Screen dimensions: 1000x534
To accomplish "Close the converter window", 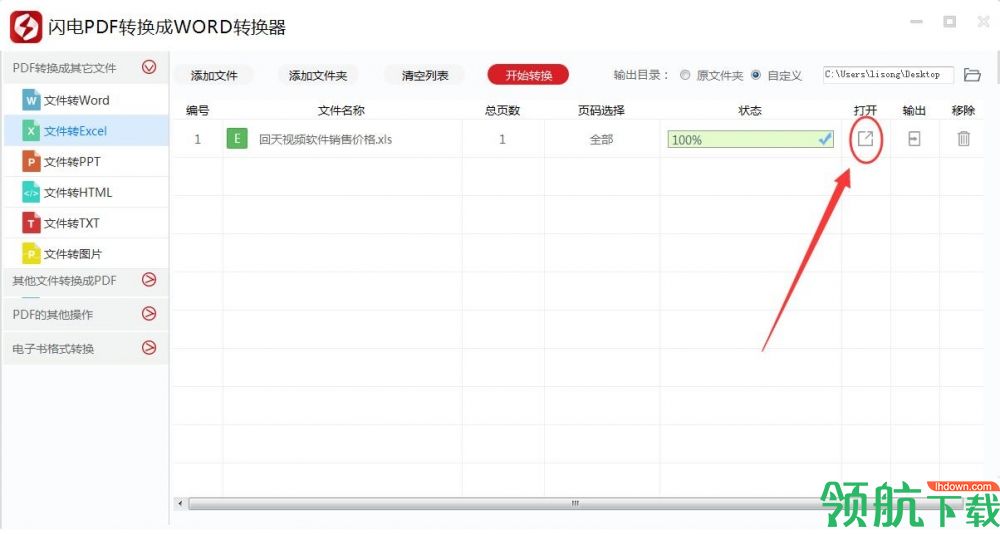I will (983, 22).
